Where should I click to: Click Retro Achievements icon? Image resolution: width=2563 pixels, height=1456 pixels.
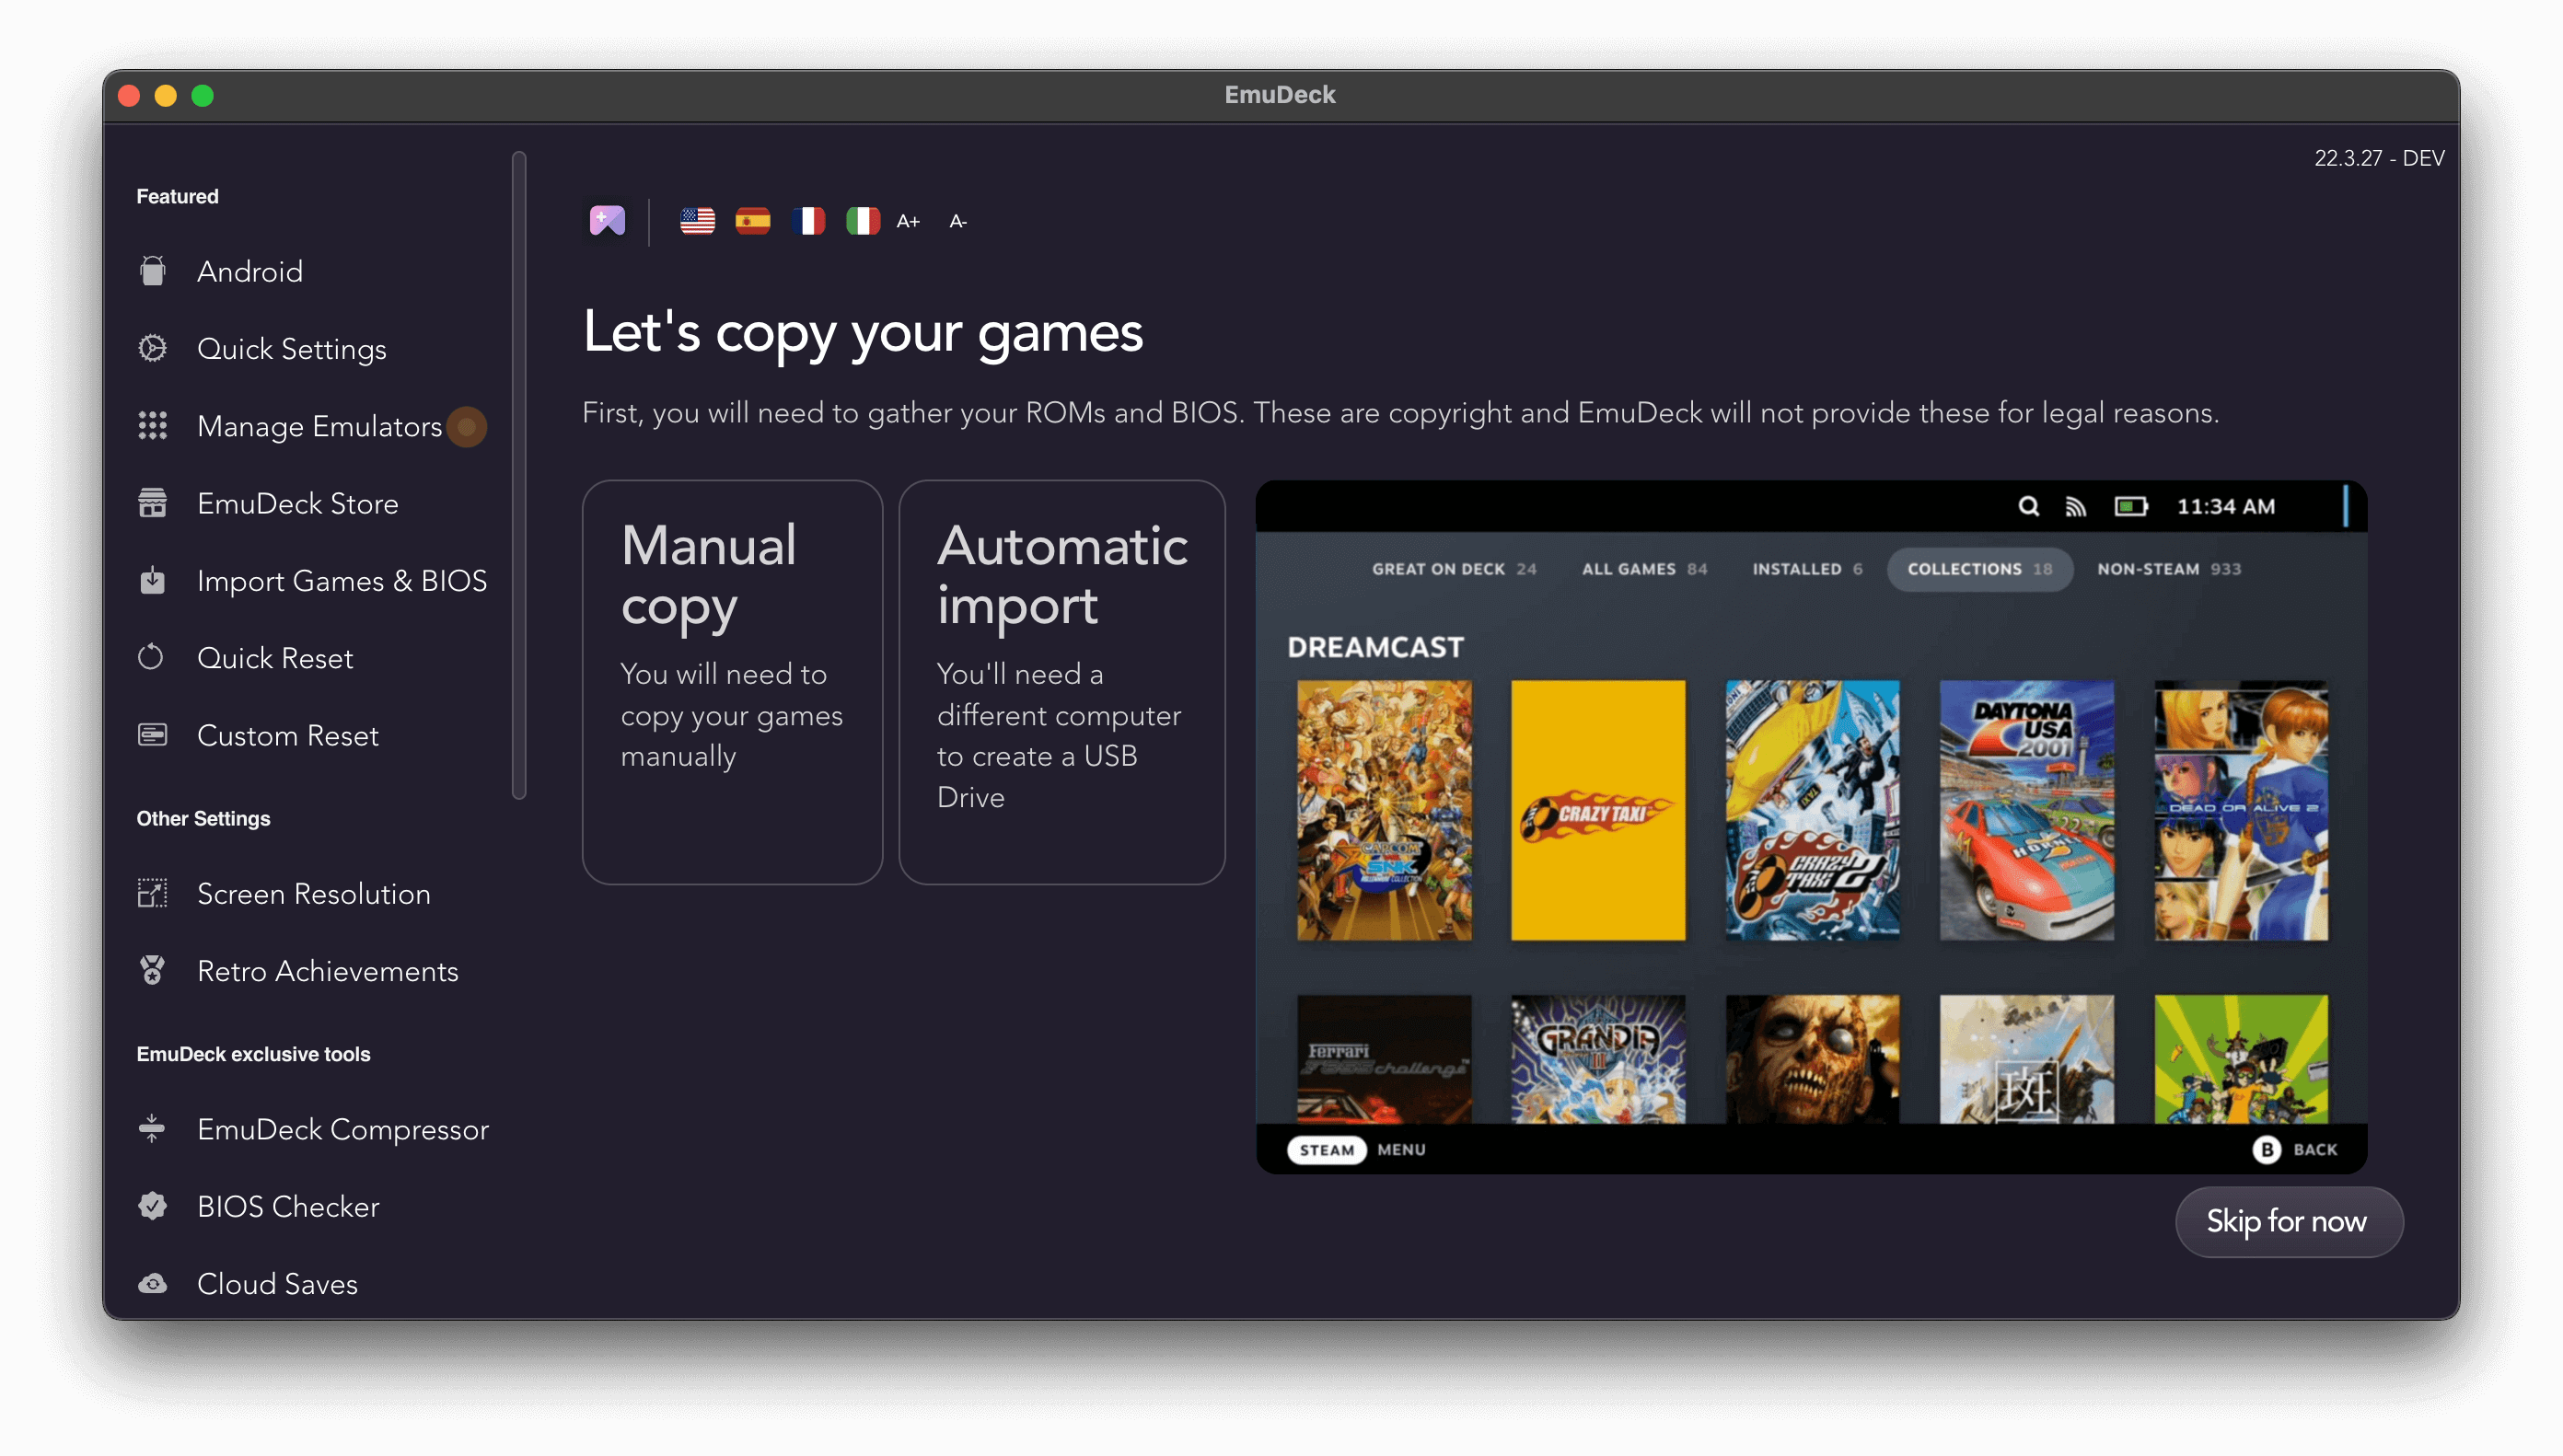[151, 970]
